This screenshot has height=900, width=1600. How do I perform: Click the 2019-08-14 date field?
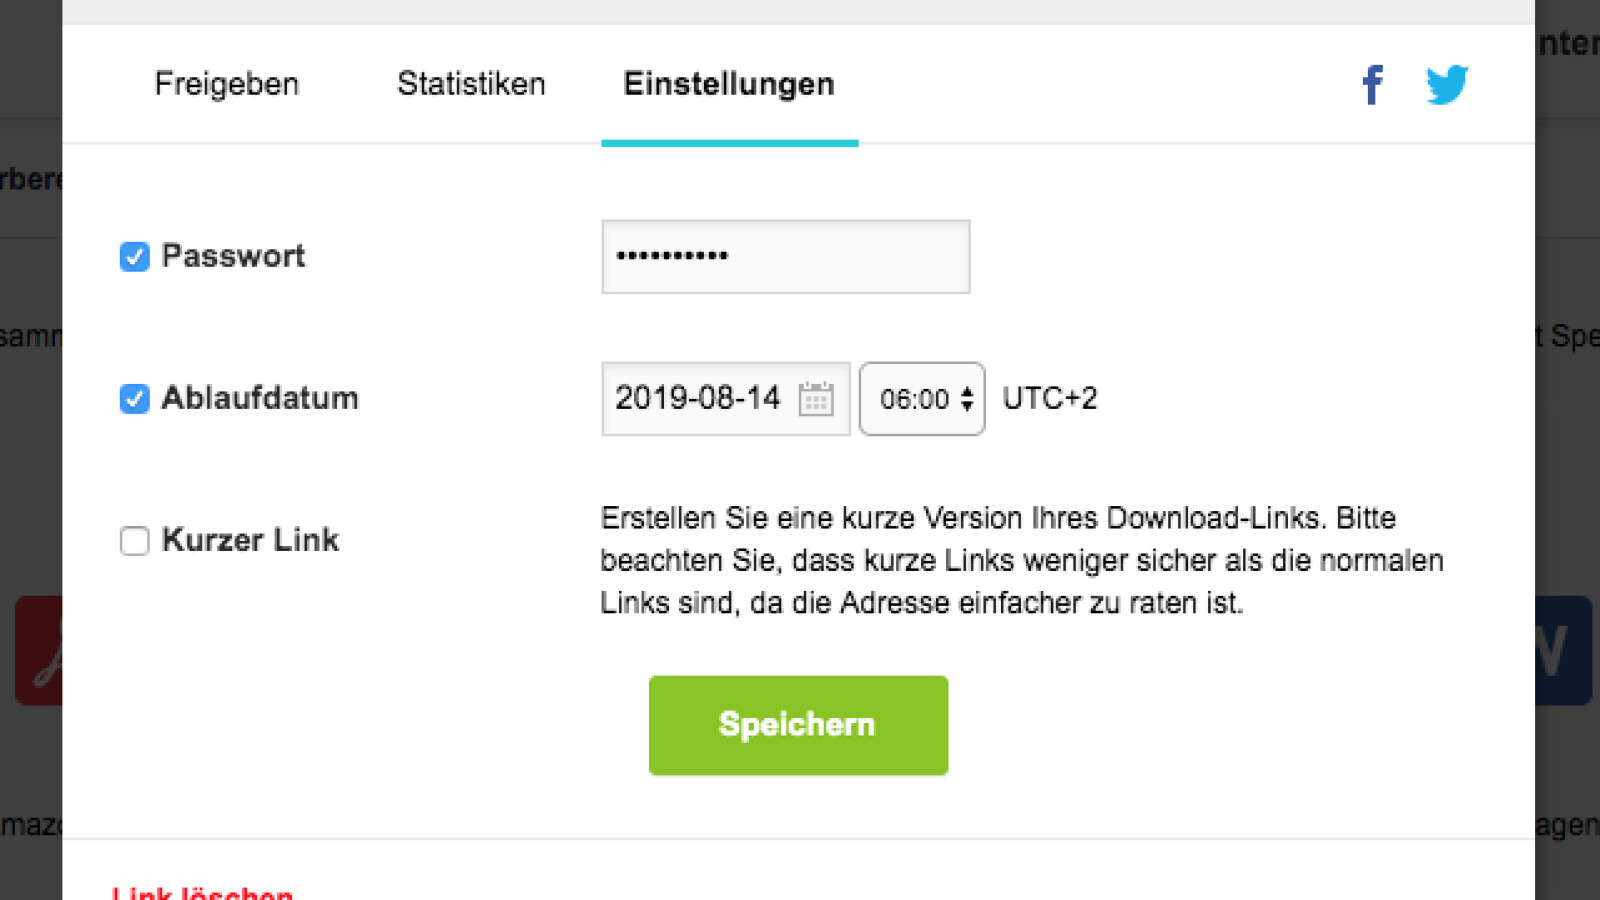[x=700, y=399]
